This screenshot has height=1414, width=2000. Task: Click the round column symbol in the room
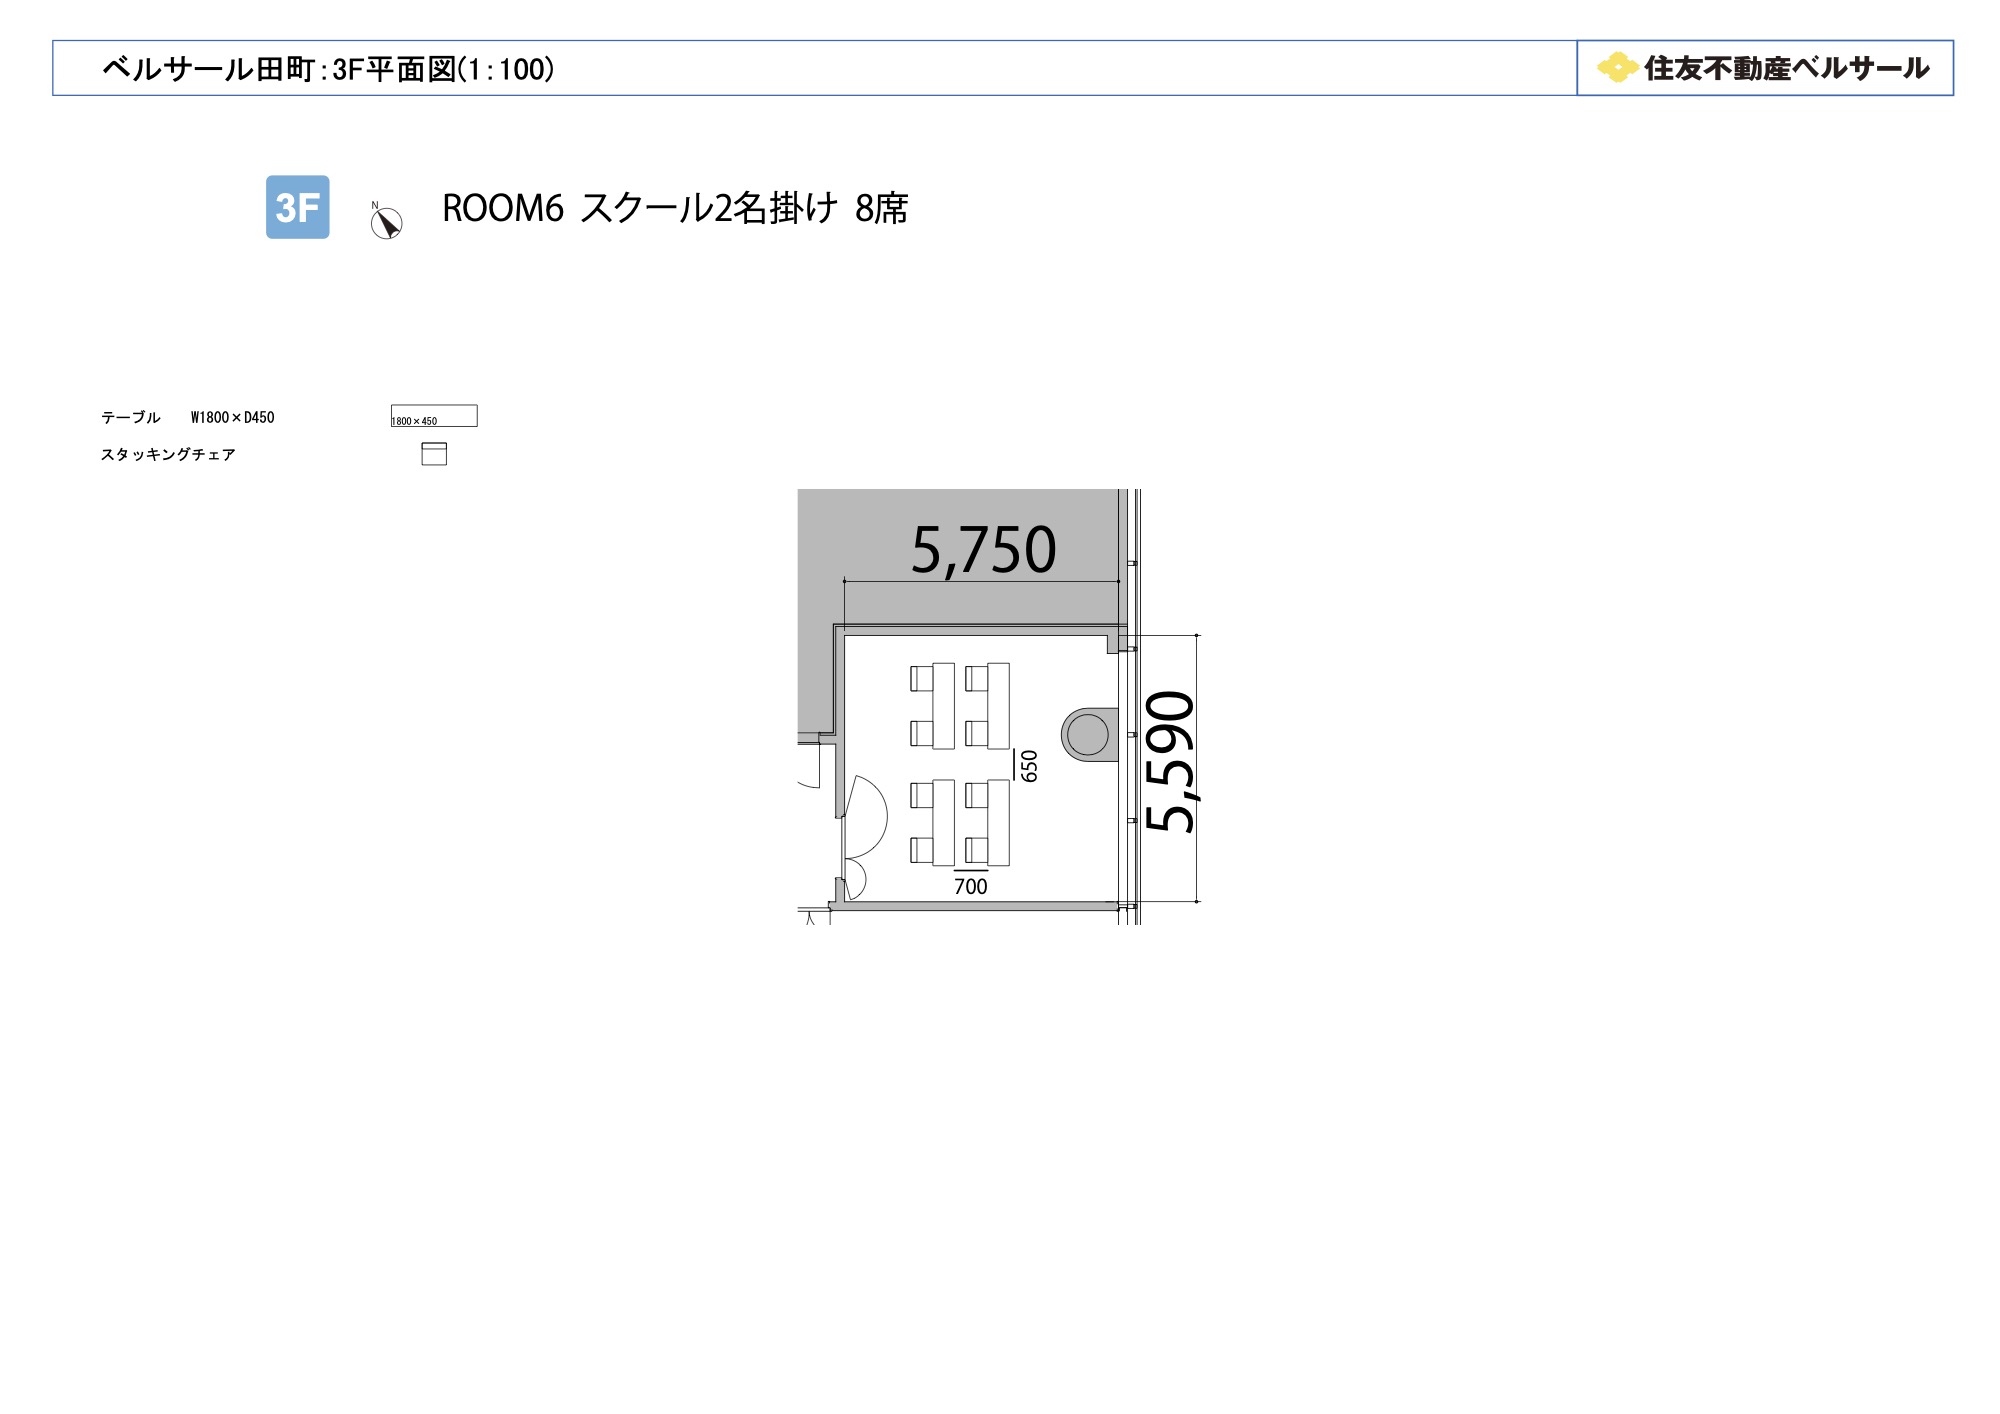pos(1089,735)
